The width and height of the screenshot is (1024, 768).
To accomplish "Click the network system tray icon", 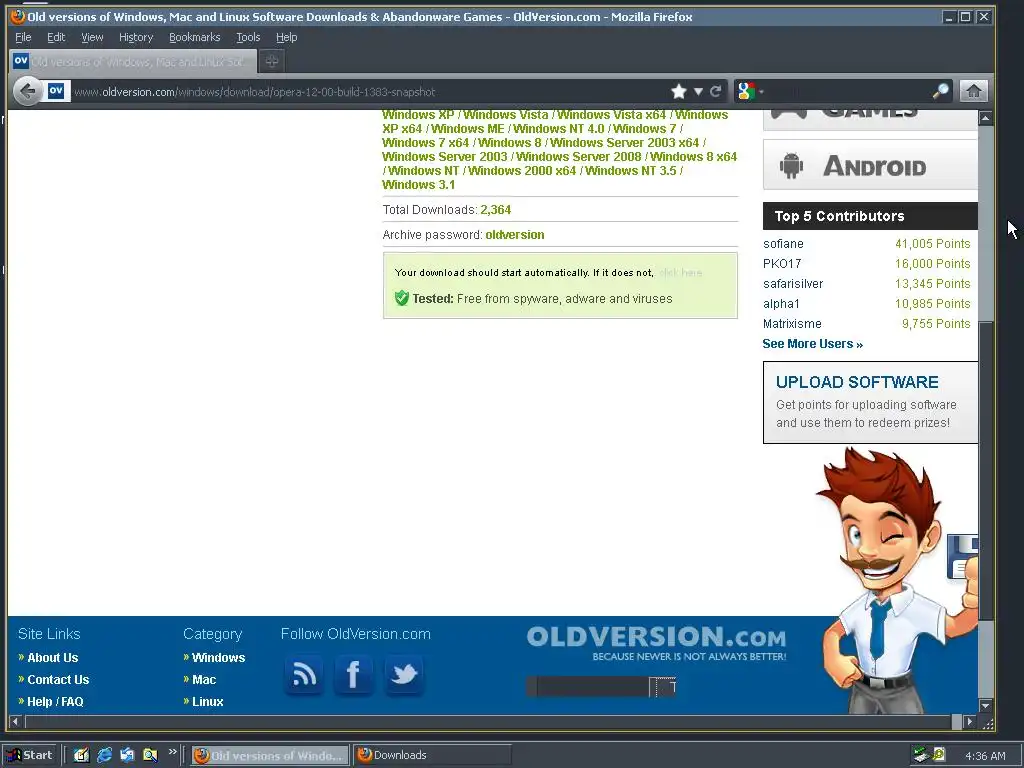I will tap(921, 755).
